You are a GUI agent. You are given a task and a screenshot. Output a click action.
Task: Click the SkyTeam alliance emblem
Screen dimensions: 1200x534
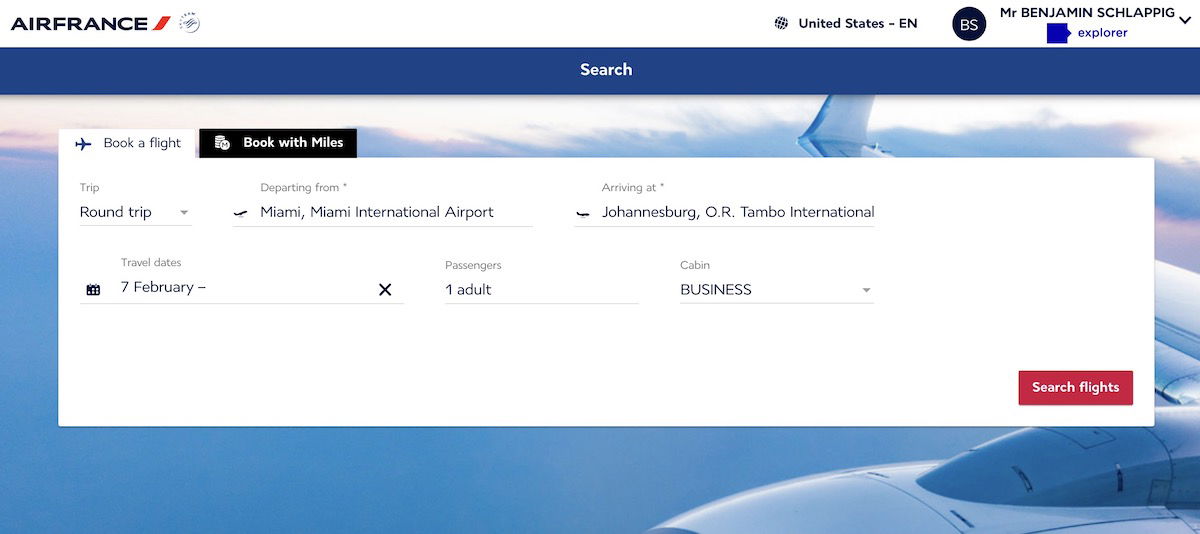click(x=189, y=23)
